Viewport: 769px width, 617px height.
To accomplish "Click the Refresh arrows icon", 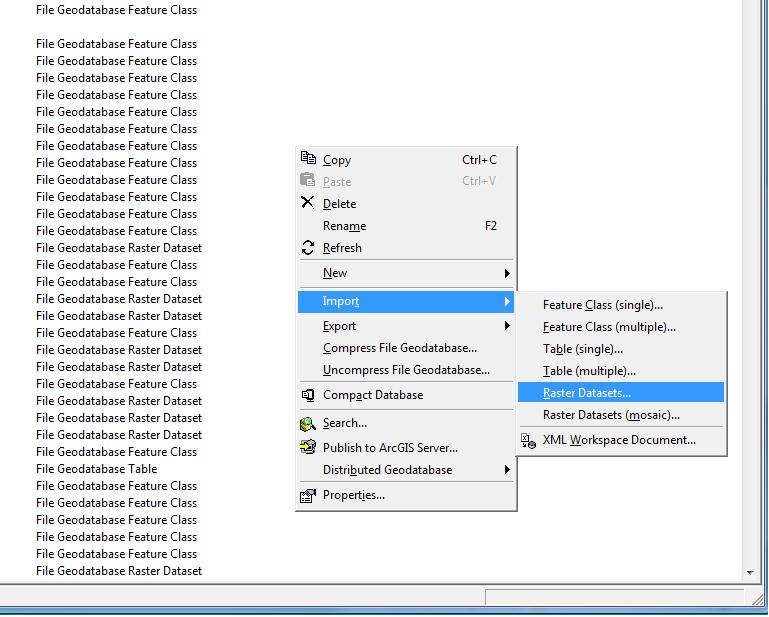I will [x=308, y=248].
